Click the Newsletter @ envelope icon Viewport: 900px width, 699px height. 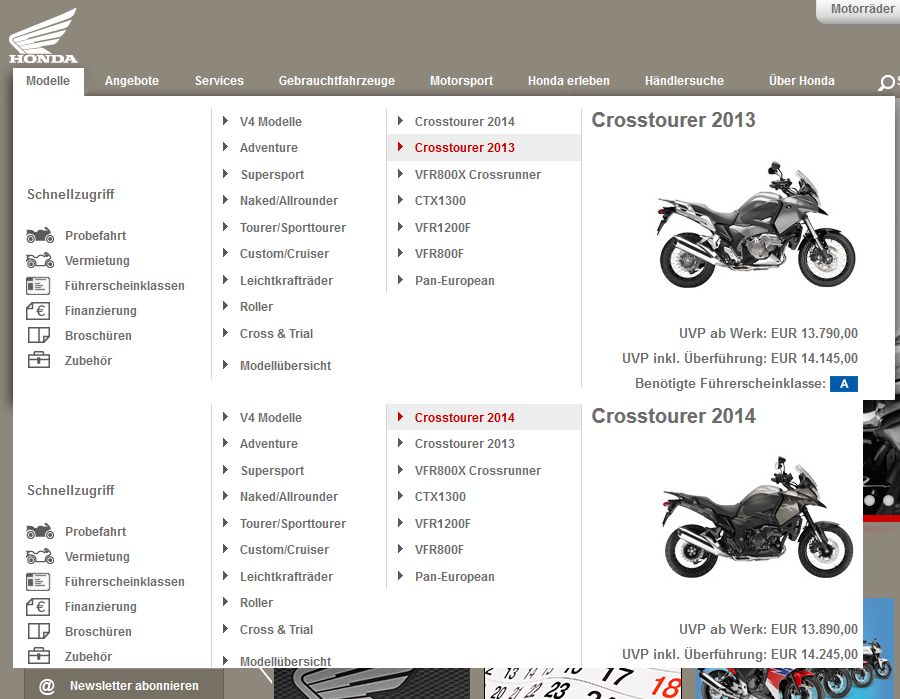46,686
